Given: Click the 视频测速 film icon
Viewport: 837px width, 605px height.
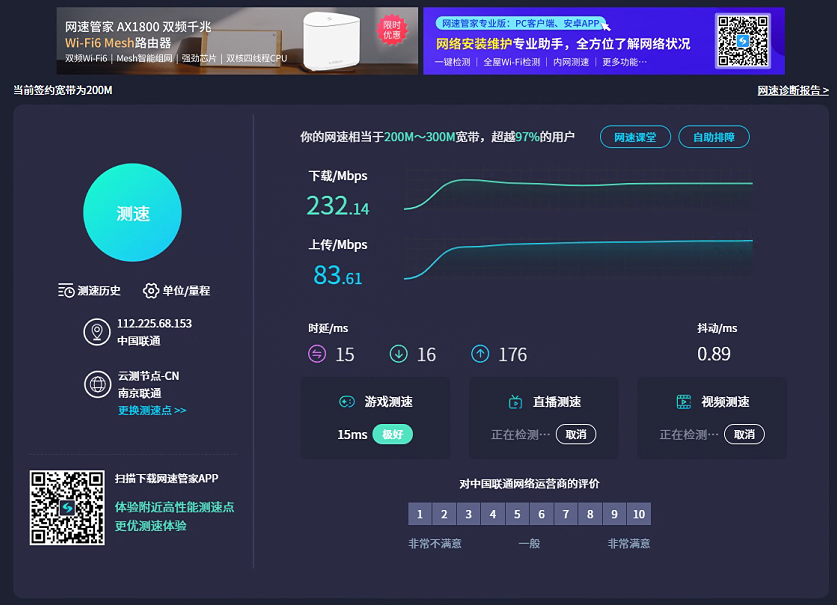Looking at the screenshot, I should pos(684,402).
